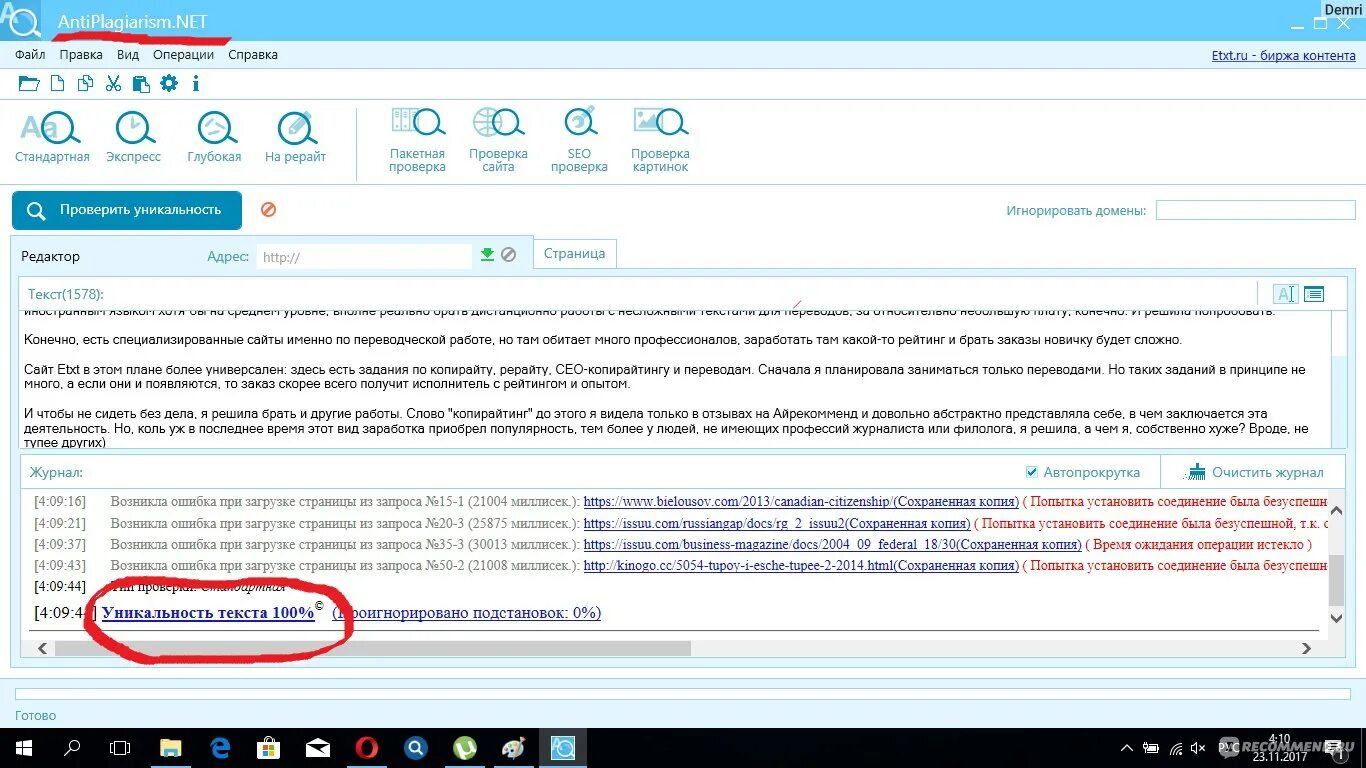Viewport: 1366px width, 768px height.
Task: Launch Пакетная проверка tool
Action: click(418, 140)
